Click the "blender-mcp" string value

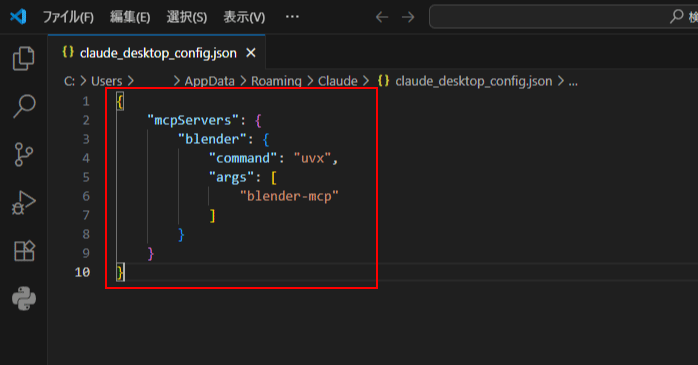click(x=289, y=196)
